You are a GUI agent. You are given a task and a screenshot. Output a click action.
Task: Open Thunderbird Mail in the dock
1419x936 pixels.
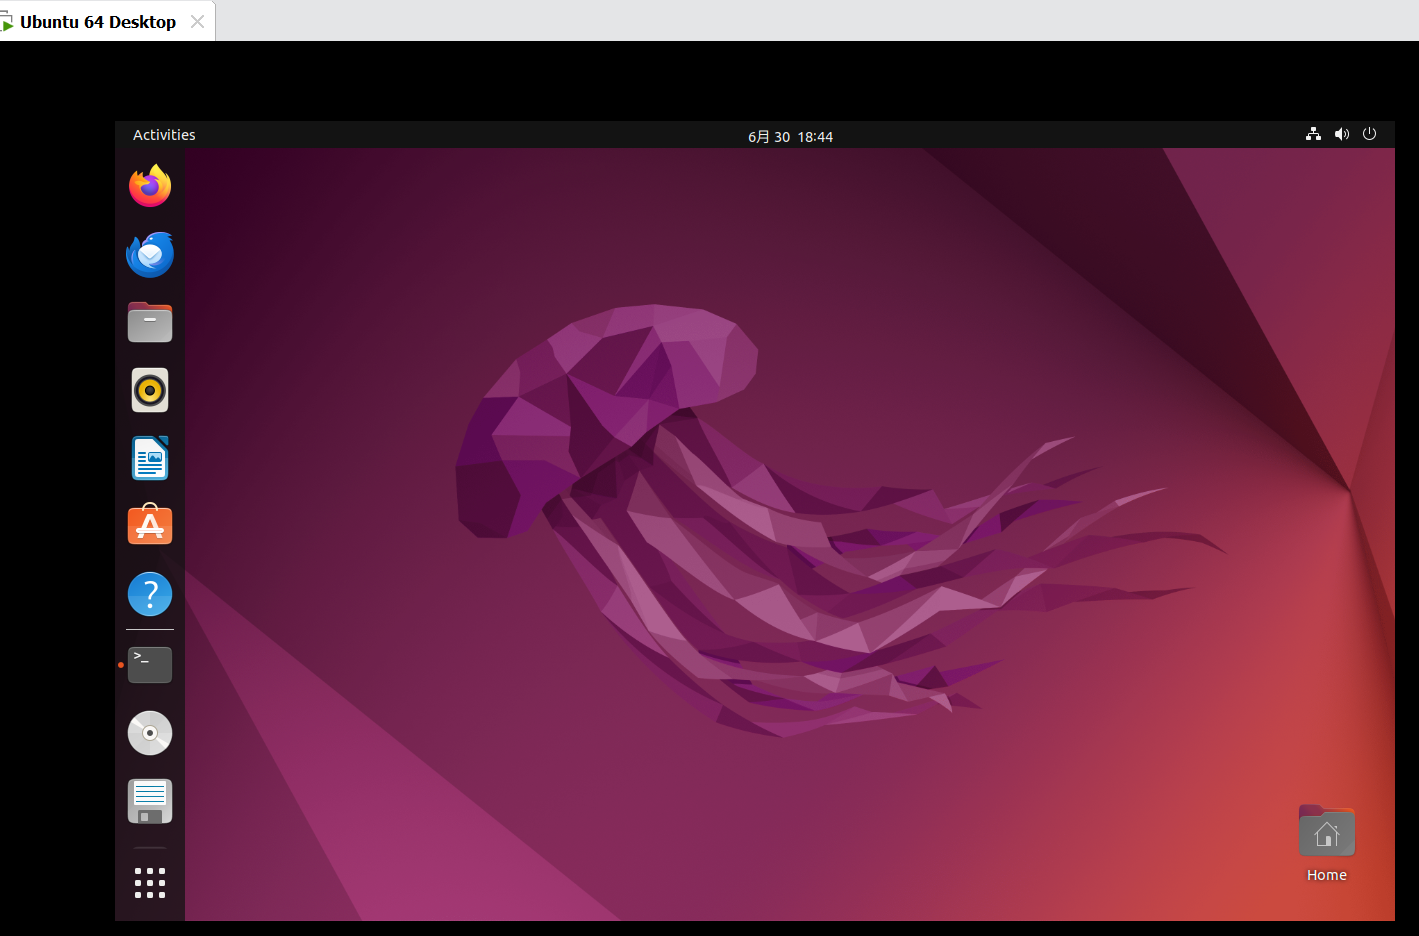[x=150, y=254]
